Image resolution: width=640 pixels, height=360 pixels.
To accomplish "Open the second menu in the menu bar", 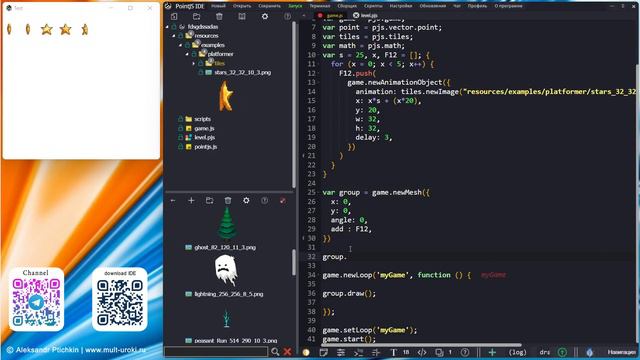I will pos(242,6).
